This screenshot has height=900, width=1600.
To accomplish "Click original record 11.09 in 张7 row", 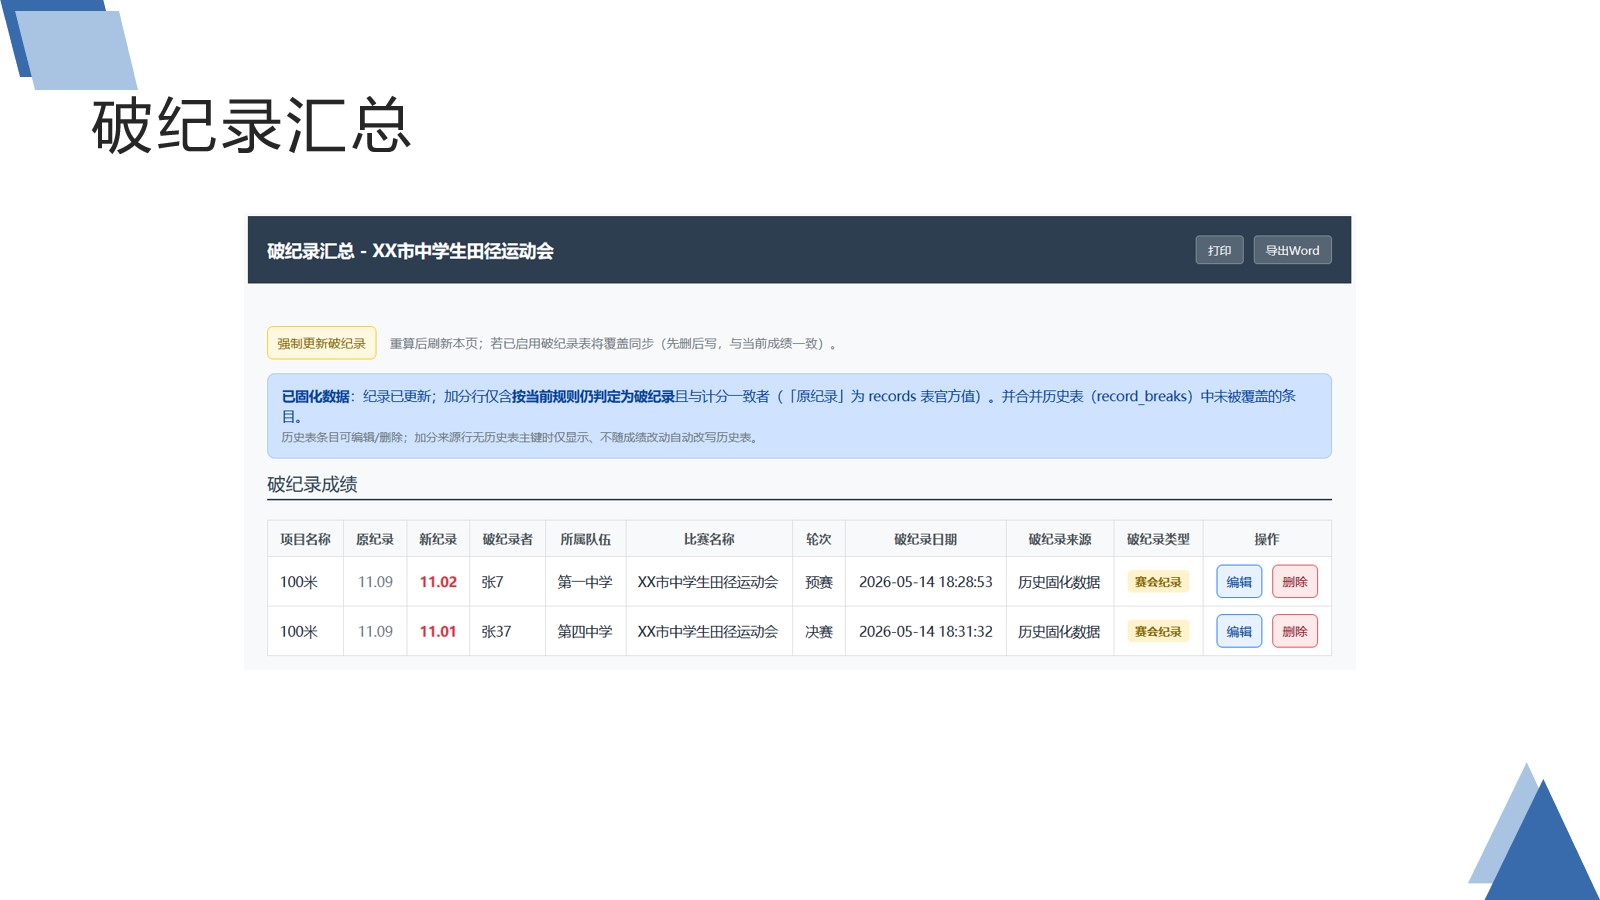I will 375,582.
